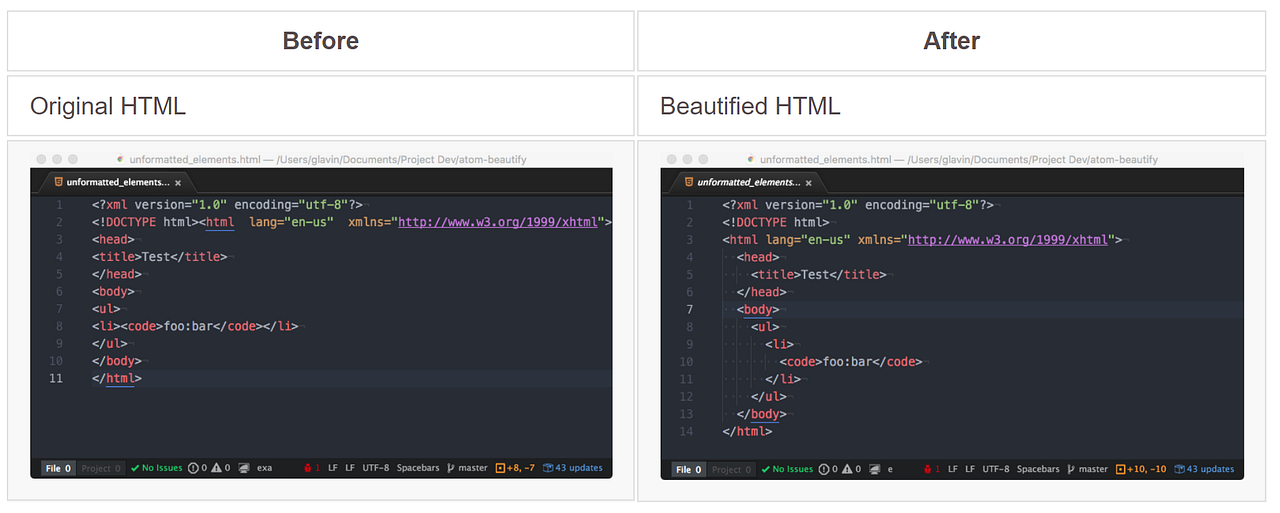Open Spacebars grammar selector in After window

pos(1039,469)
